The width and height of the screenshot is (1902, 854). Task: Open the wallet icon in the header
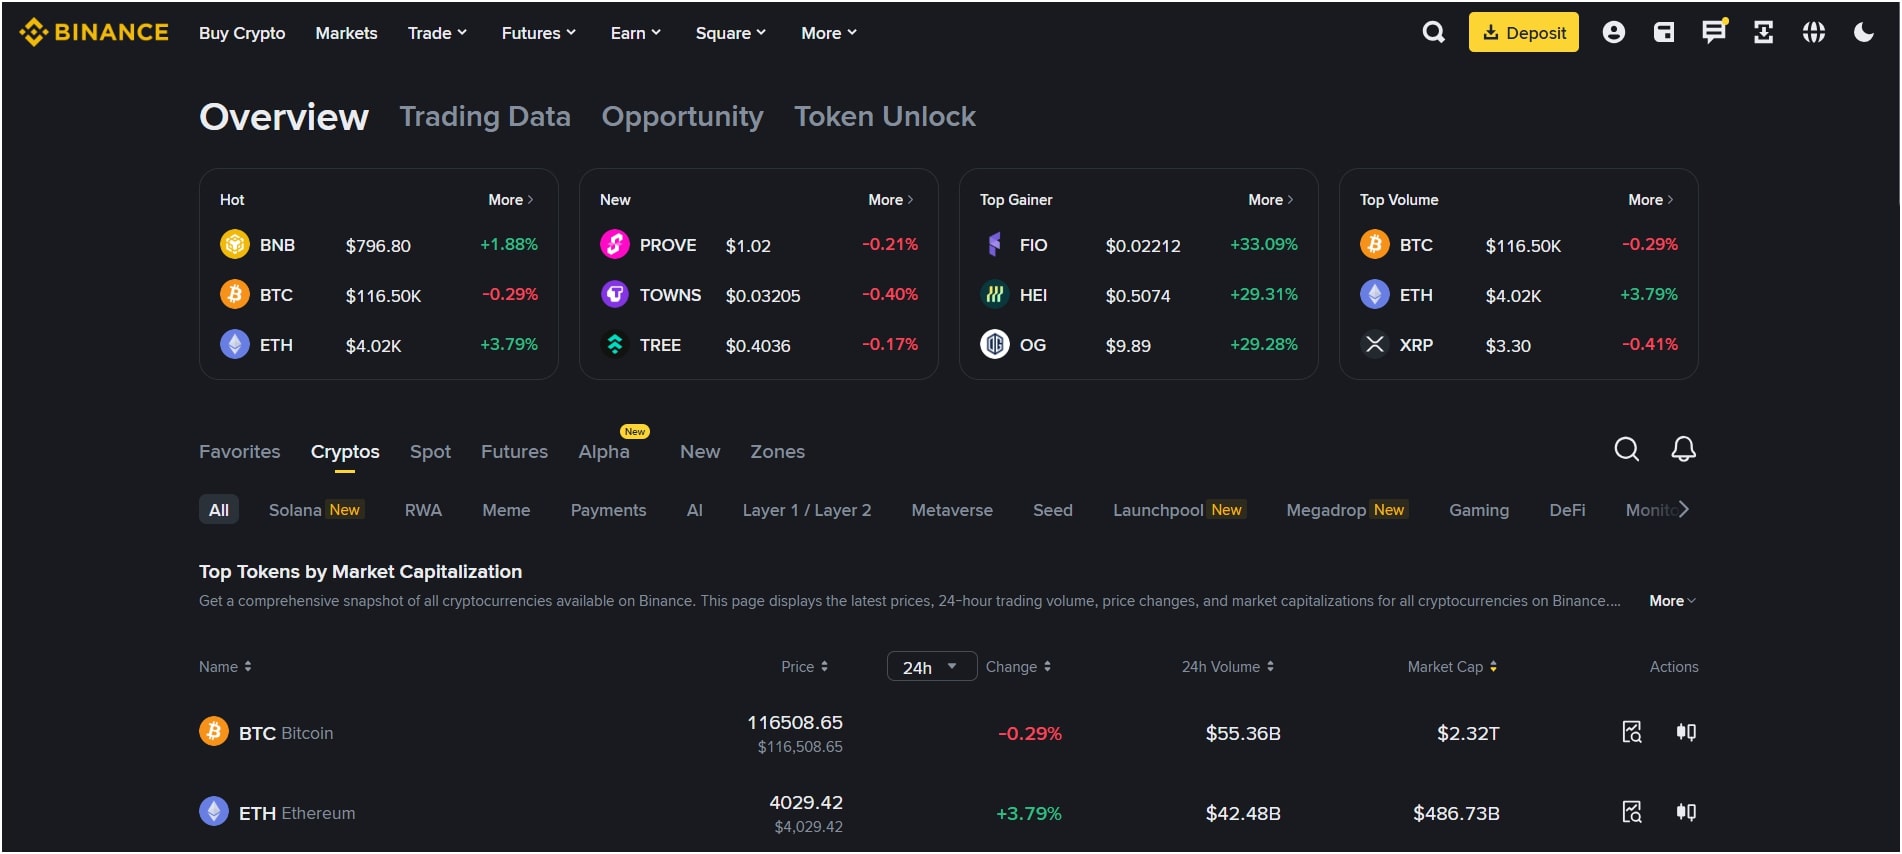pyautogui.click(x=1664, y=33)
